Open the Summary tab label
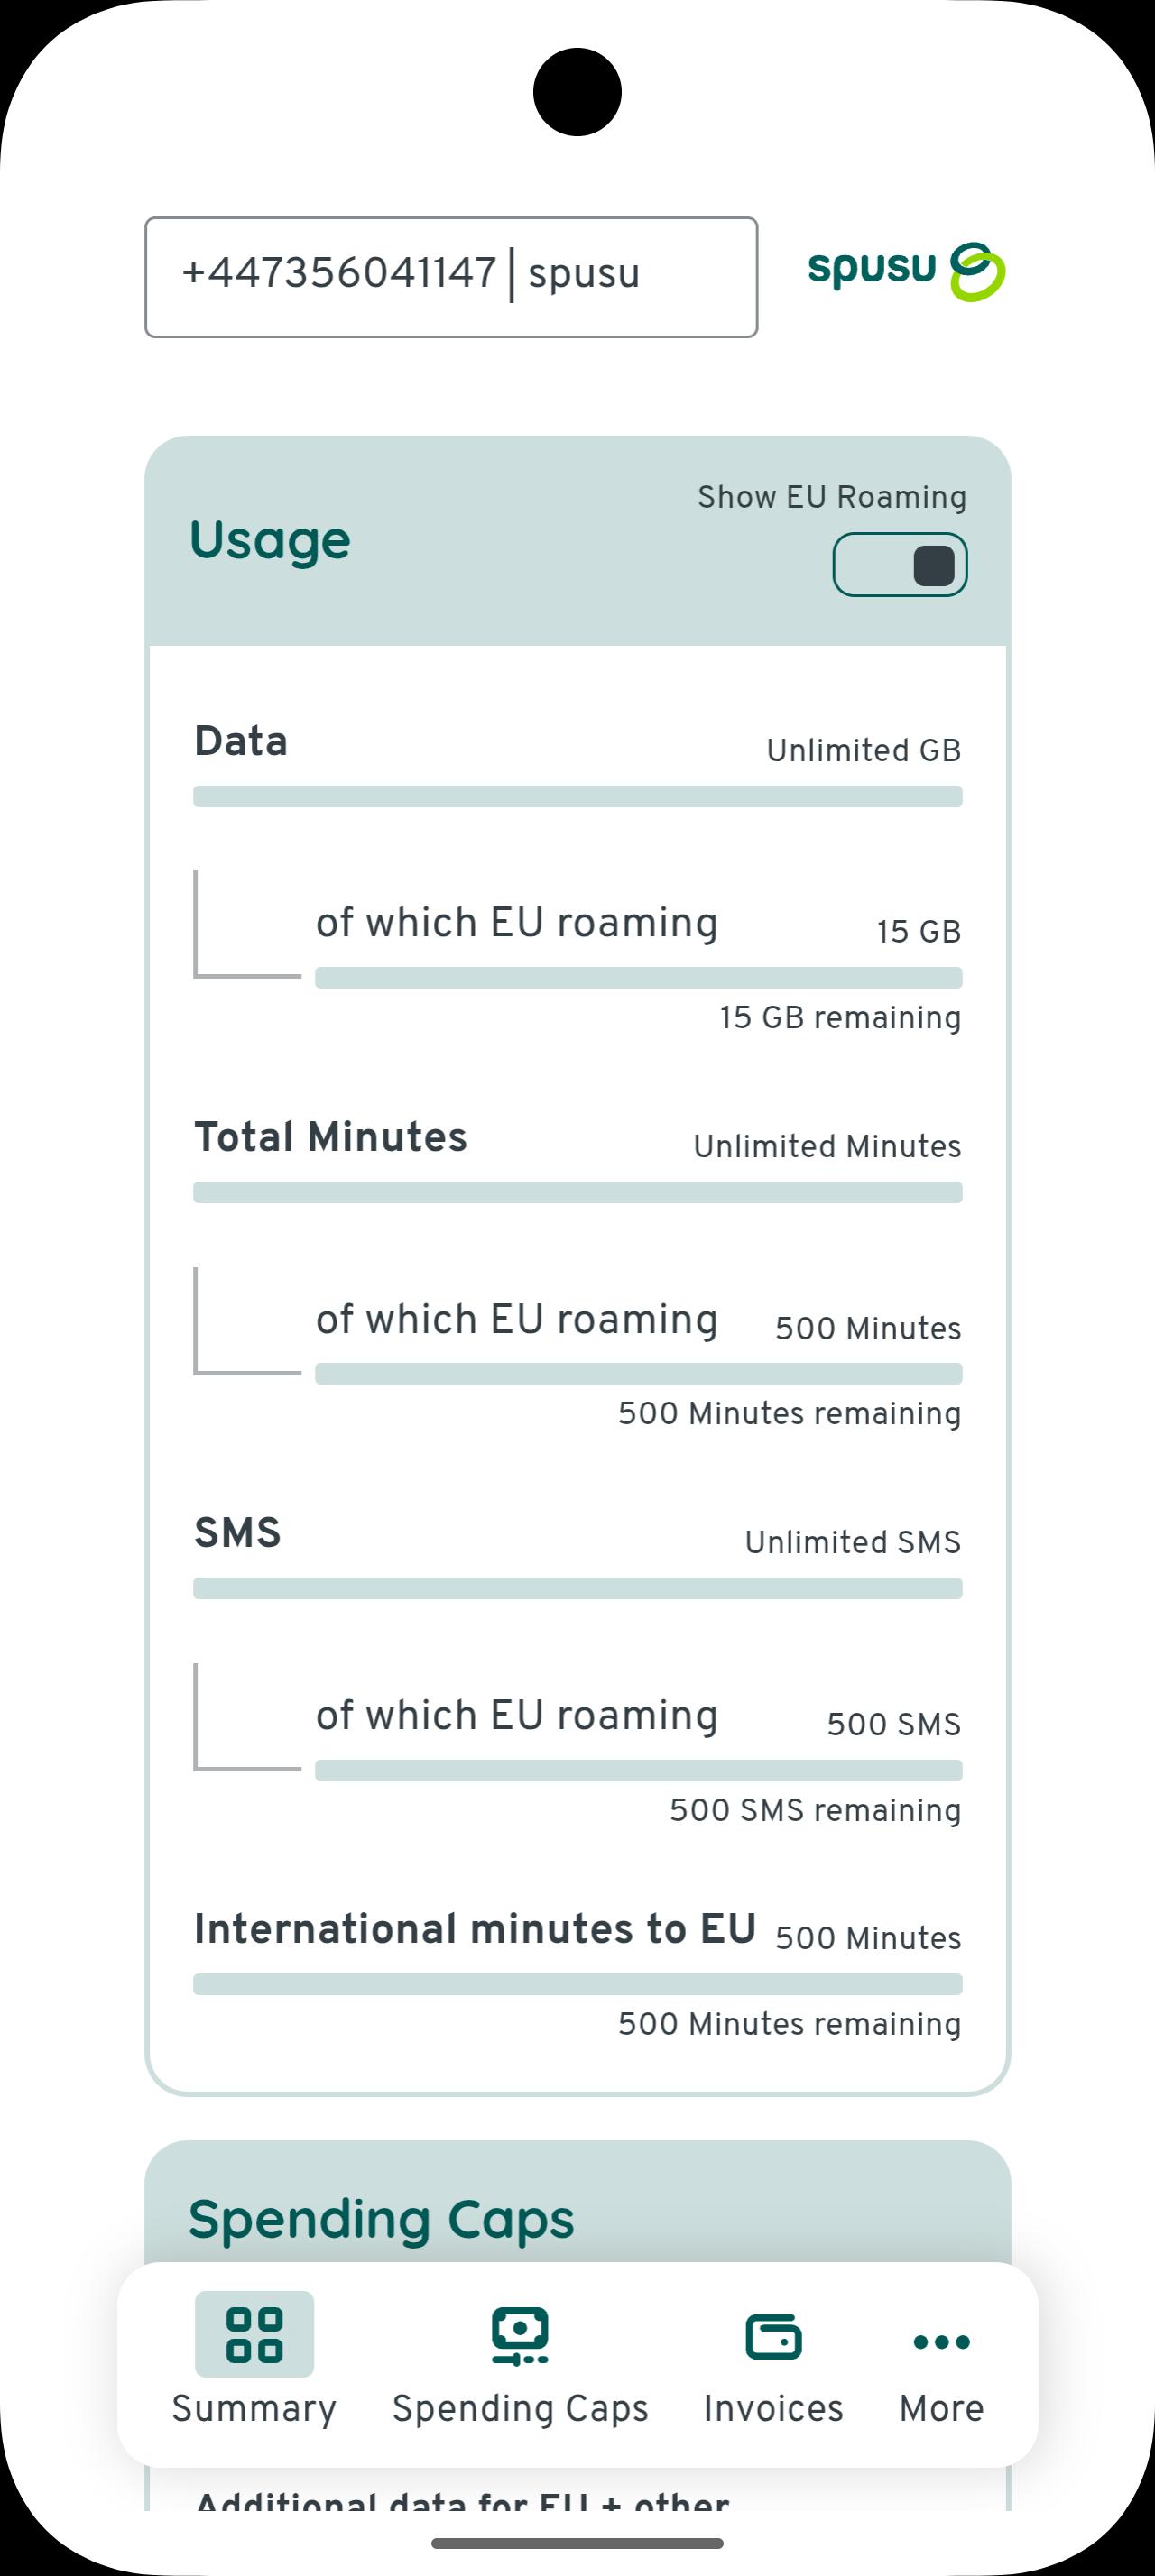Screen dimensions: 1155x2576 pos(254,2408)
